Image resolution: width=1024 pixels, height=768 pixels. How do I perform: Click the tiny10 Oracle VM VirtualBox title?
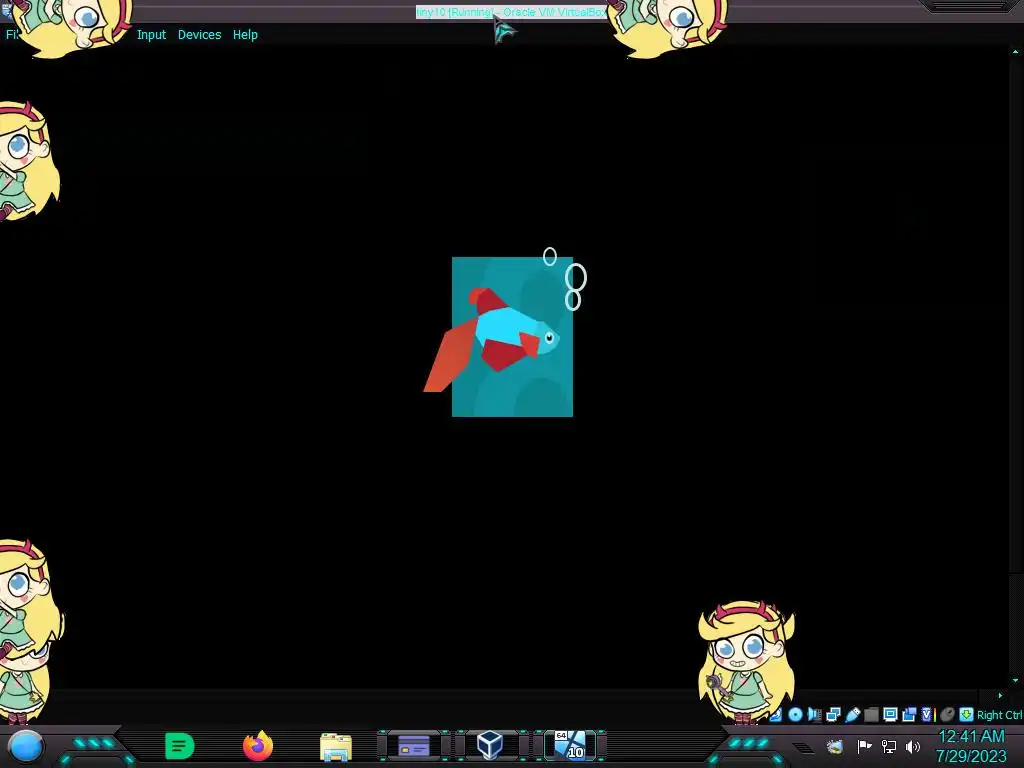coord(511,12)
